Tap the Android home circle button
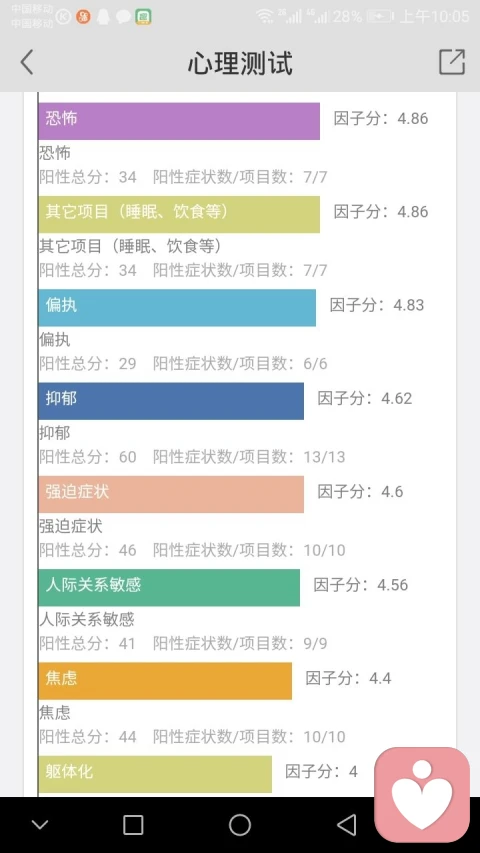This screenshot has height=853, width=480. (x=239, y=825)
